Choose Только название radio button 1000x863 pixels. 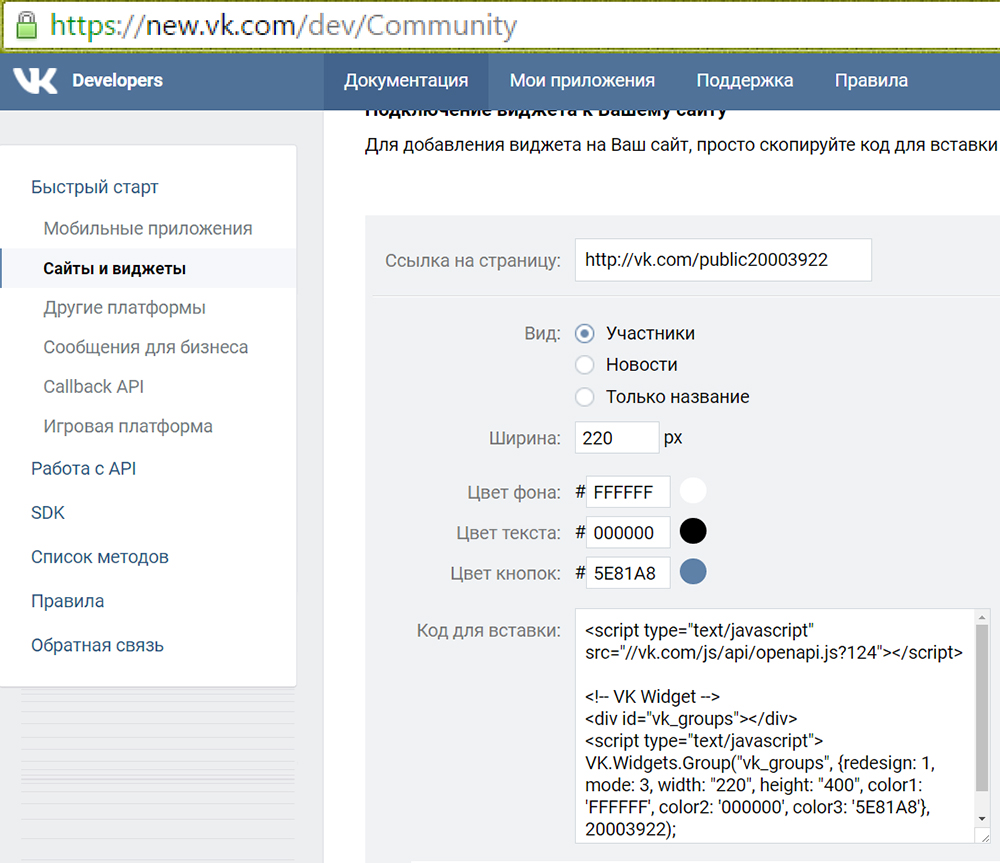(x=585, y=397)
